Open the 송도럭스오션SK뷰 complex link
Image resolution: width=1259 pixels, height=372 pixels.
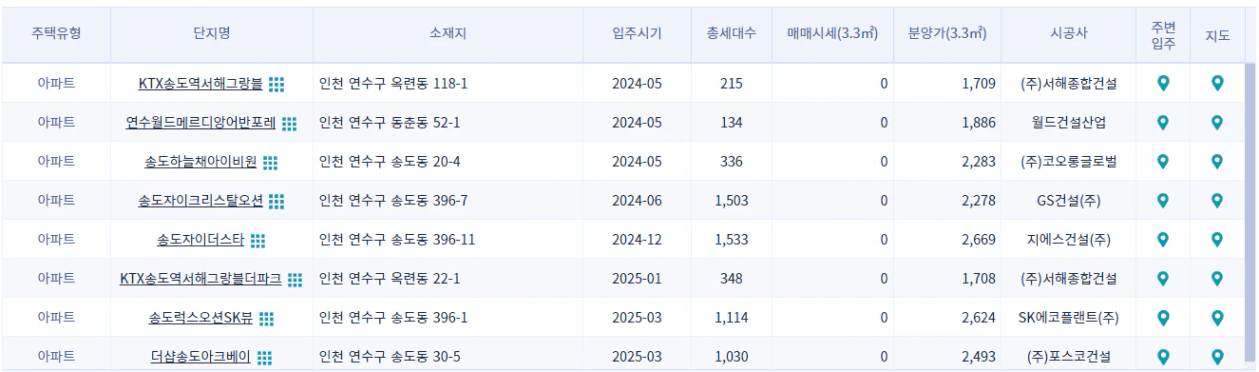pos(201,318)
